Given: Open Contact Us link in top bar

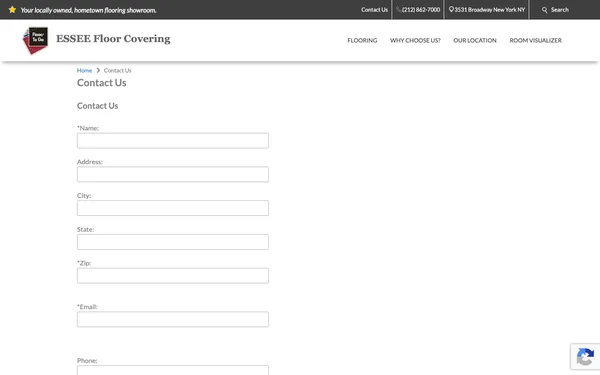Looking at the screenshot, I should (374, 10).
